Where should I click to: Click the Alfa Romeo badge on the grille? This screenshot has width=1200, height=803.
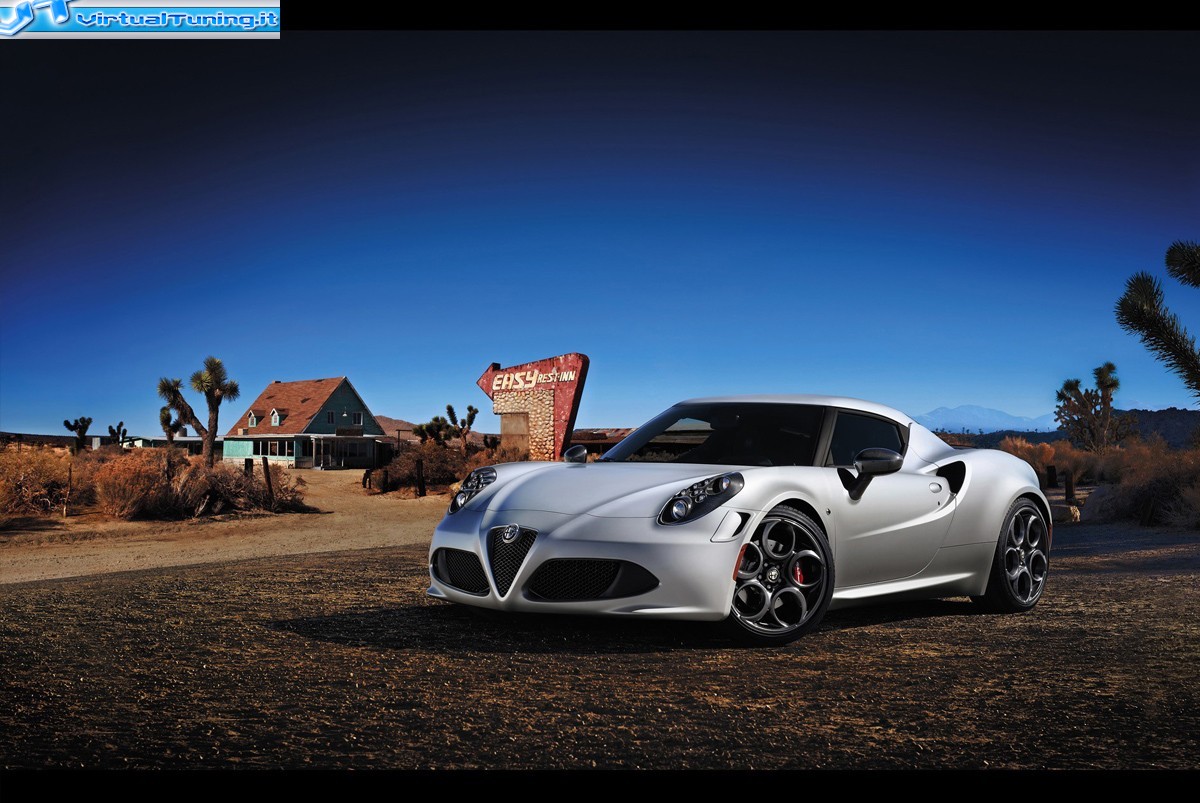coord(510,534)
